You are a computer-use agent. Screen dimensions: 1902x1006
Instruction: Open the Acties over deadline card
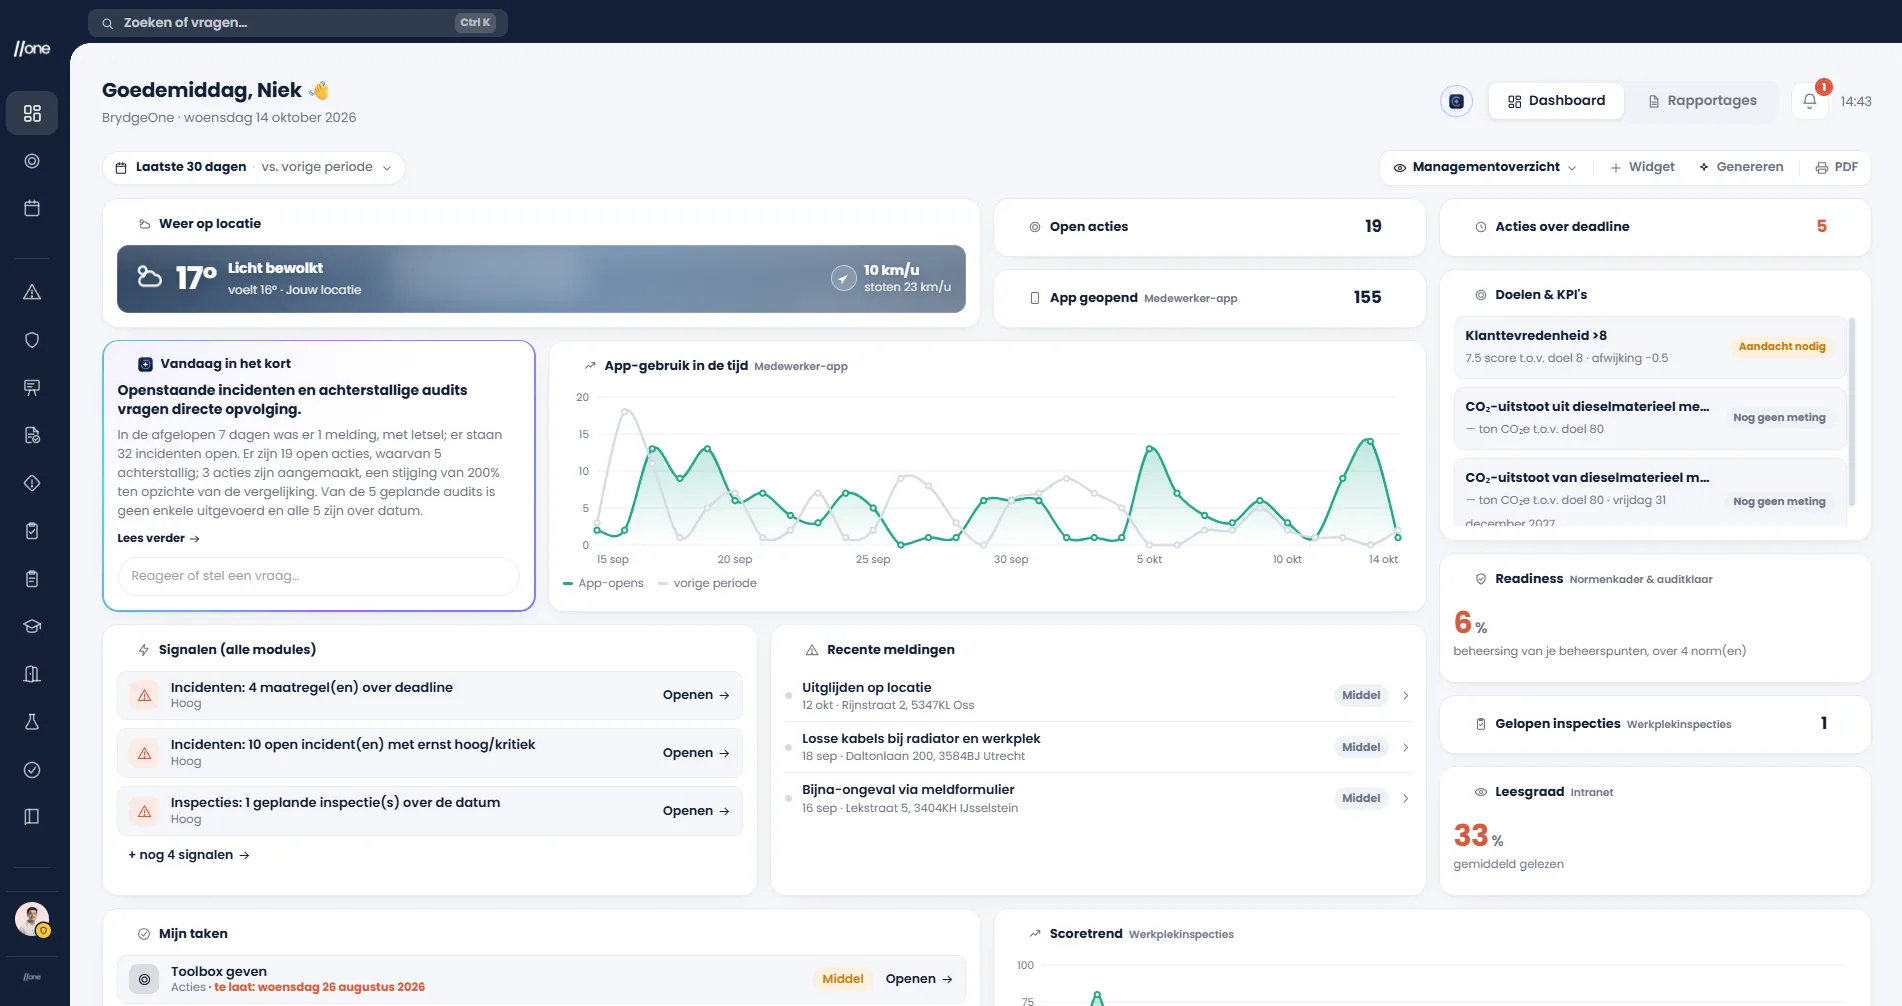click(x=1655, y=227)
